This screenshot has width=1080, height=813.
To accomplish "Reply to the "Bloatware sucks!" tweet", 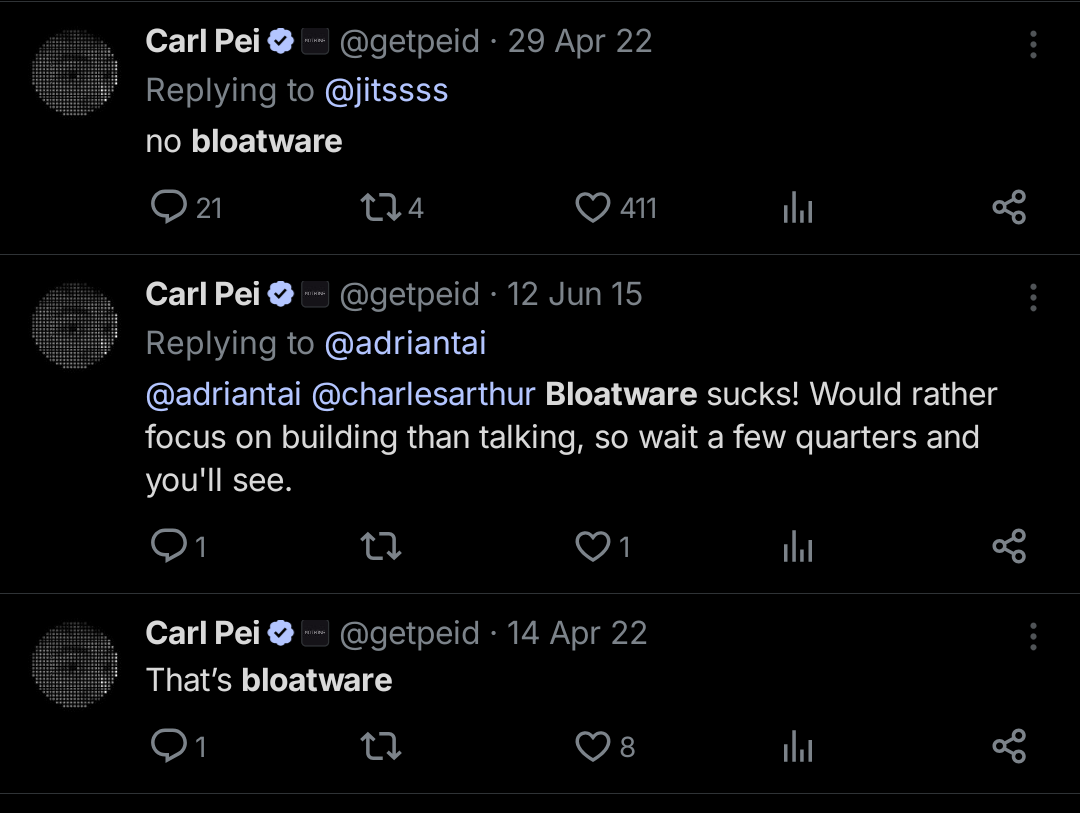I will (x=169, y=546).
